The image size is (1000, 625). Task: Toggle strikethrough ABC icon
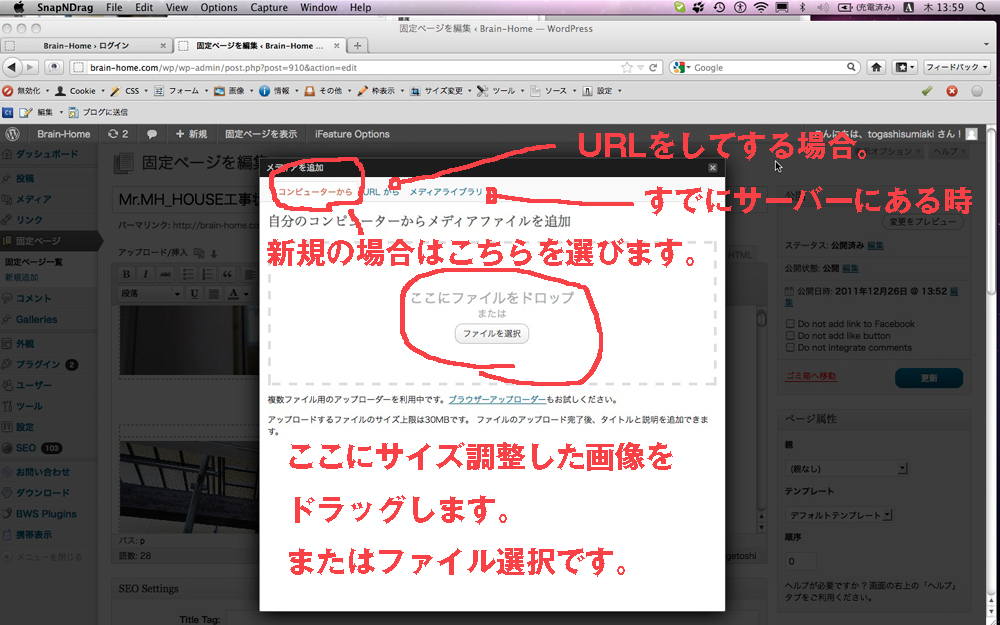coord(165,274)
